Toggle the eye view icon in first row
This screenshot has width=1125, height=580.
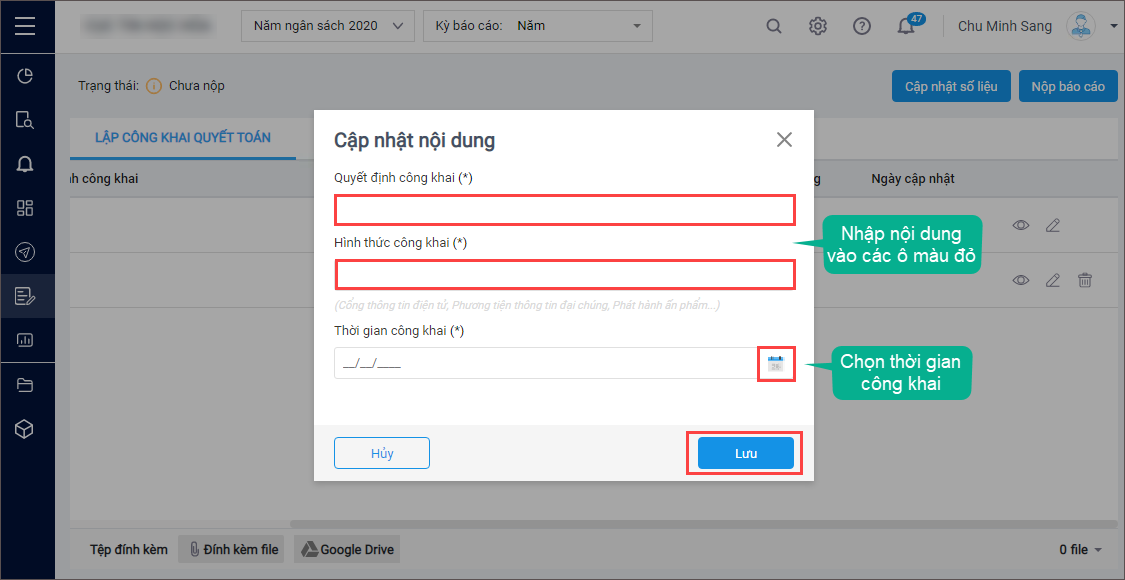click(1021, 225)
